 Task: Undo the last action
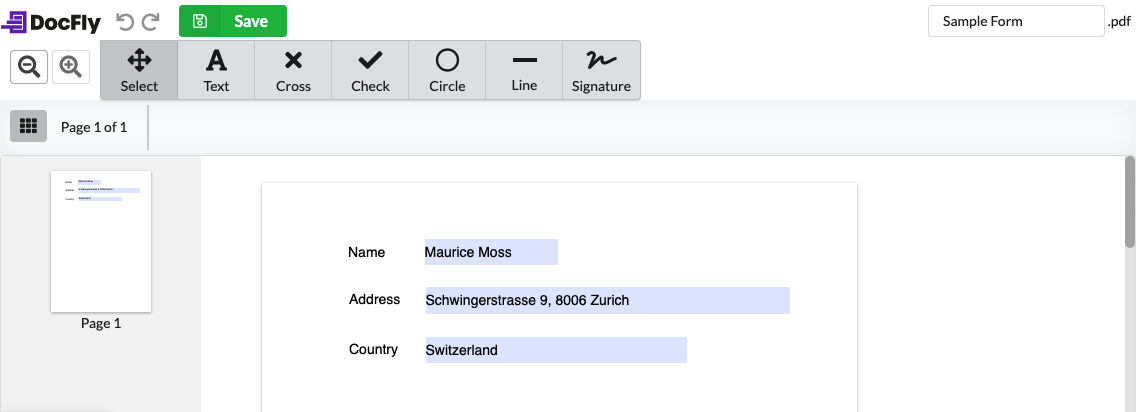click(125, 21)
